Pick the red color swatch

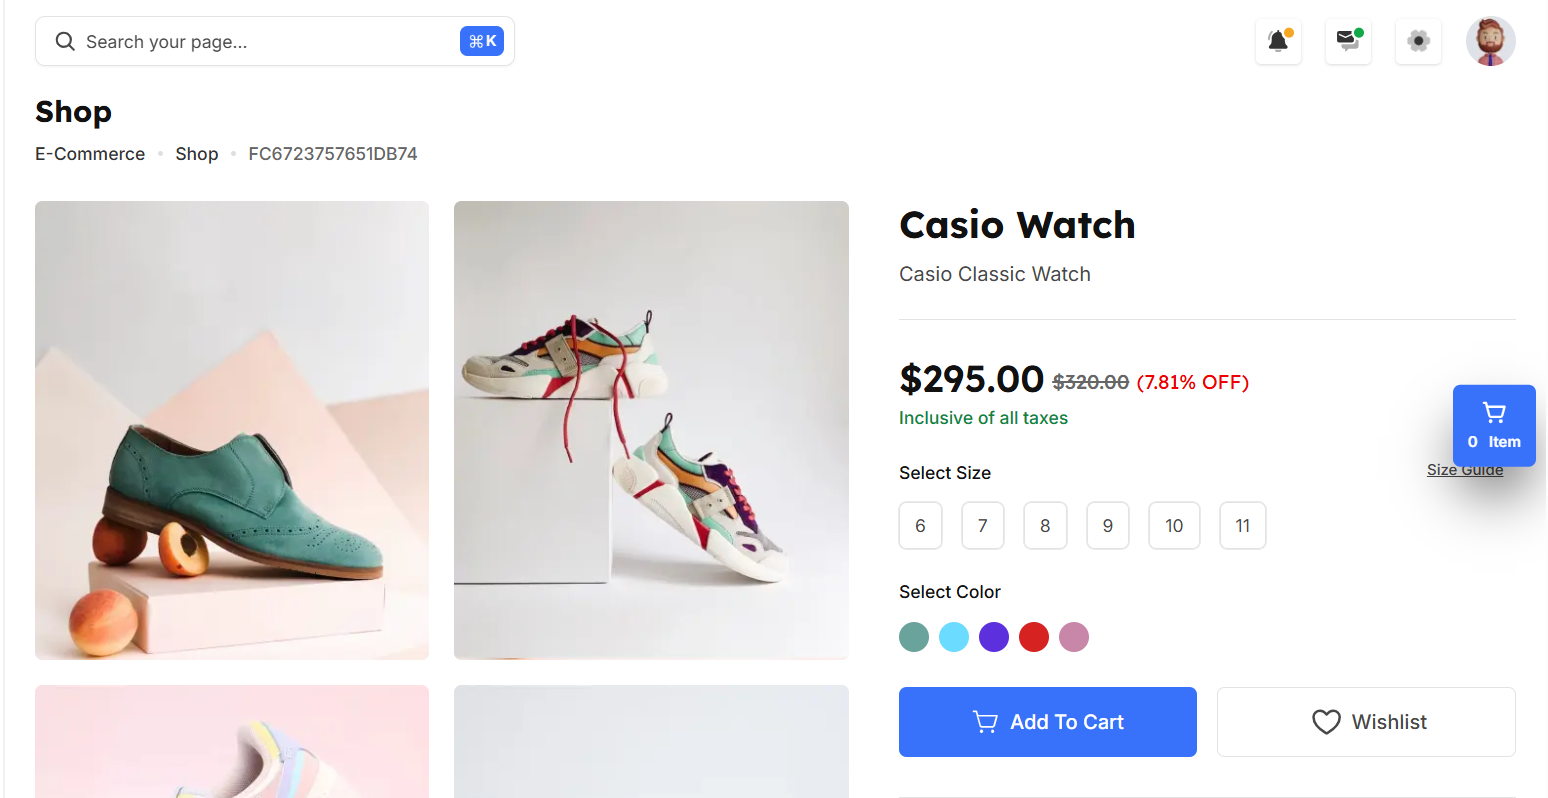pos(1034,637)
